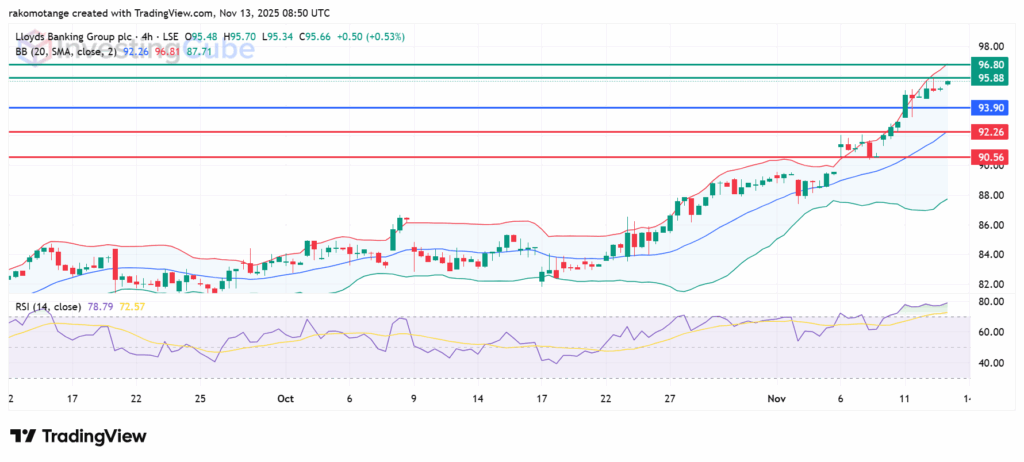This screenshot has width=1024, height=462.
Task: Click the 80.00 level on the RSI scale
Action: point(990,302)
